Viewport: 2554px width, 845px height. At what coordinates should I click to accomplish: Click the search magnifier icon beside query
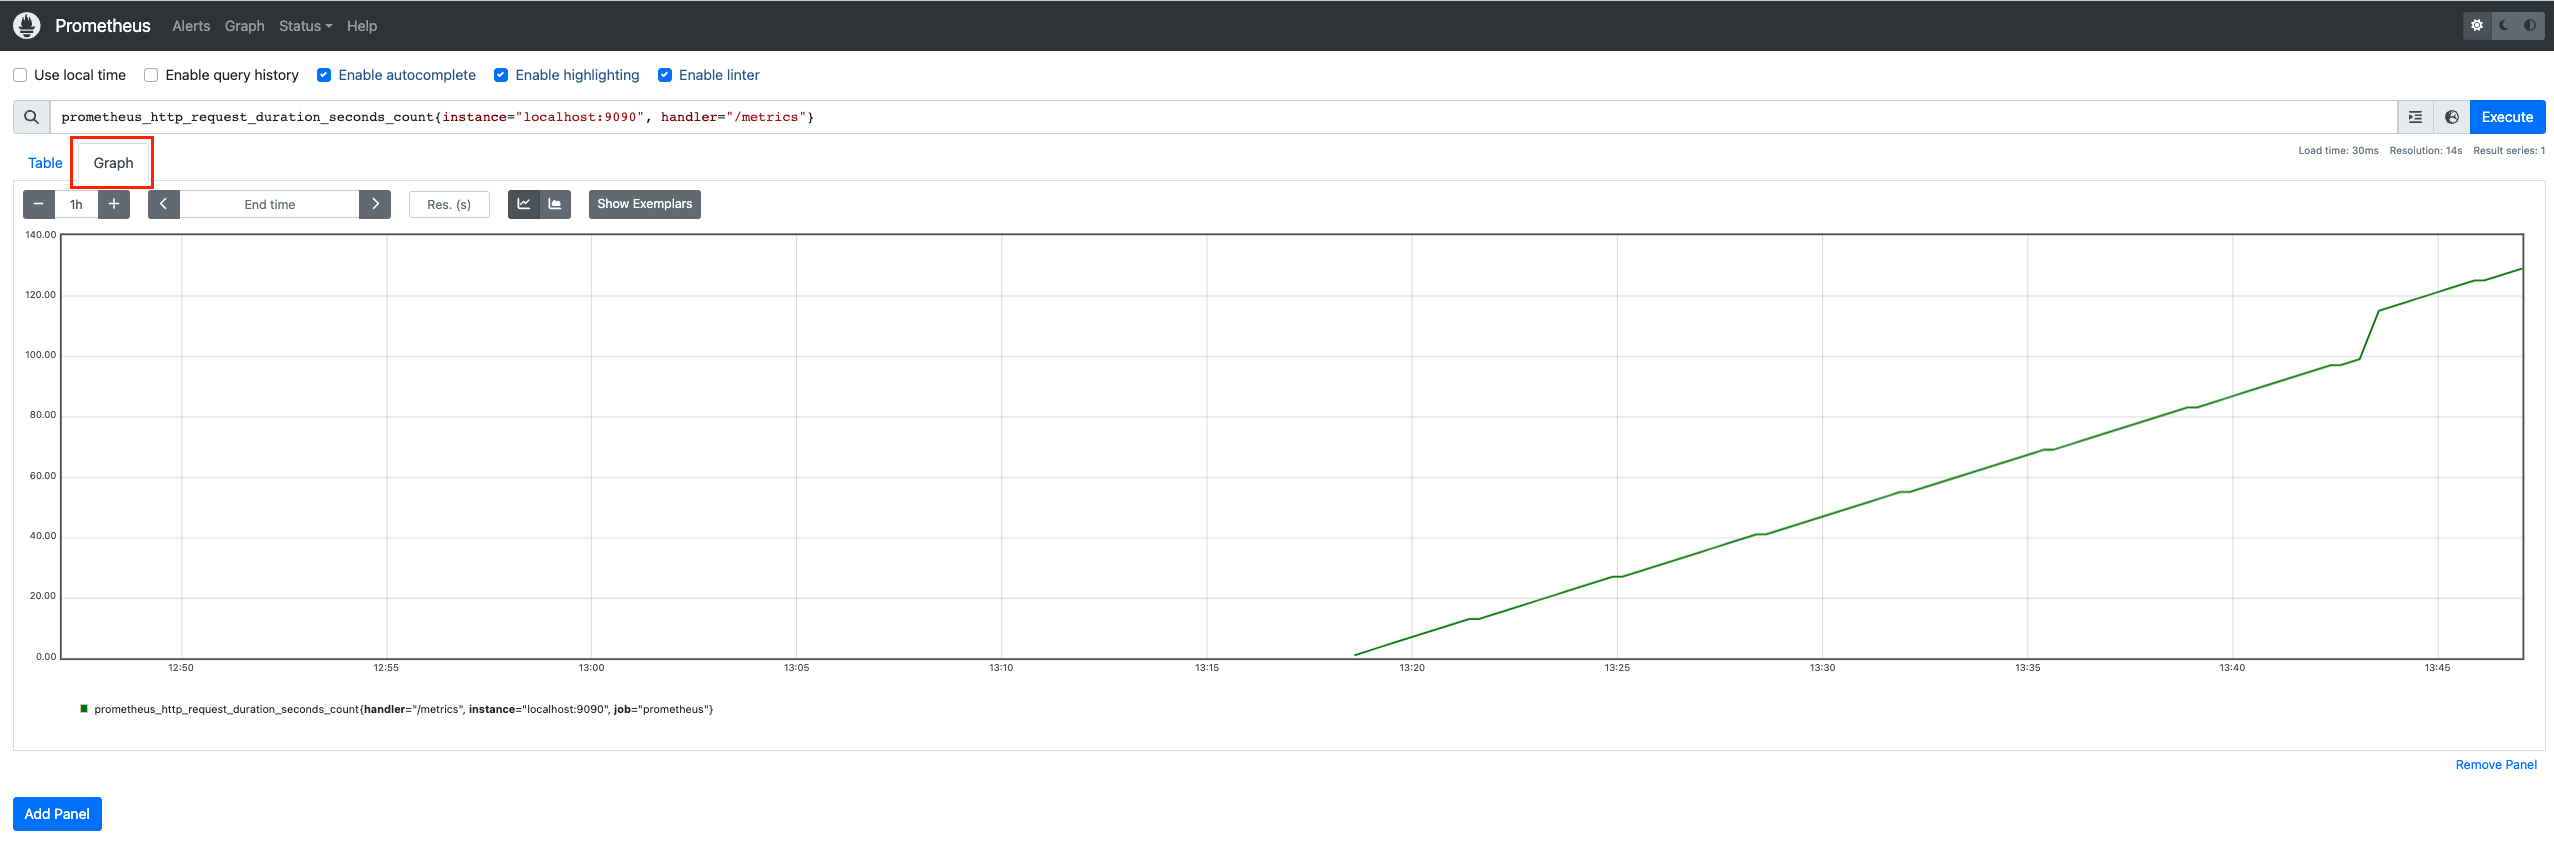point(31,117)
